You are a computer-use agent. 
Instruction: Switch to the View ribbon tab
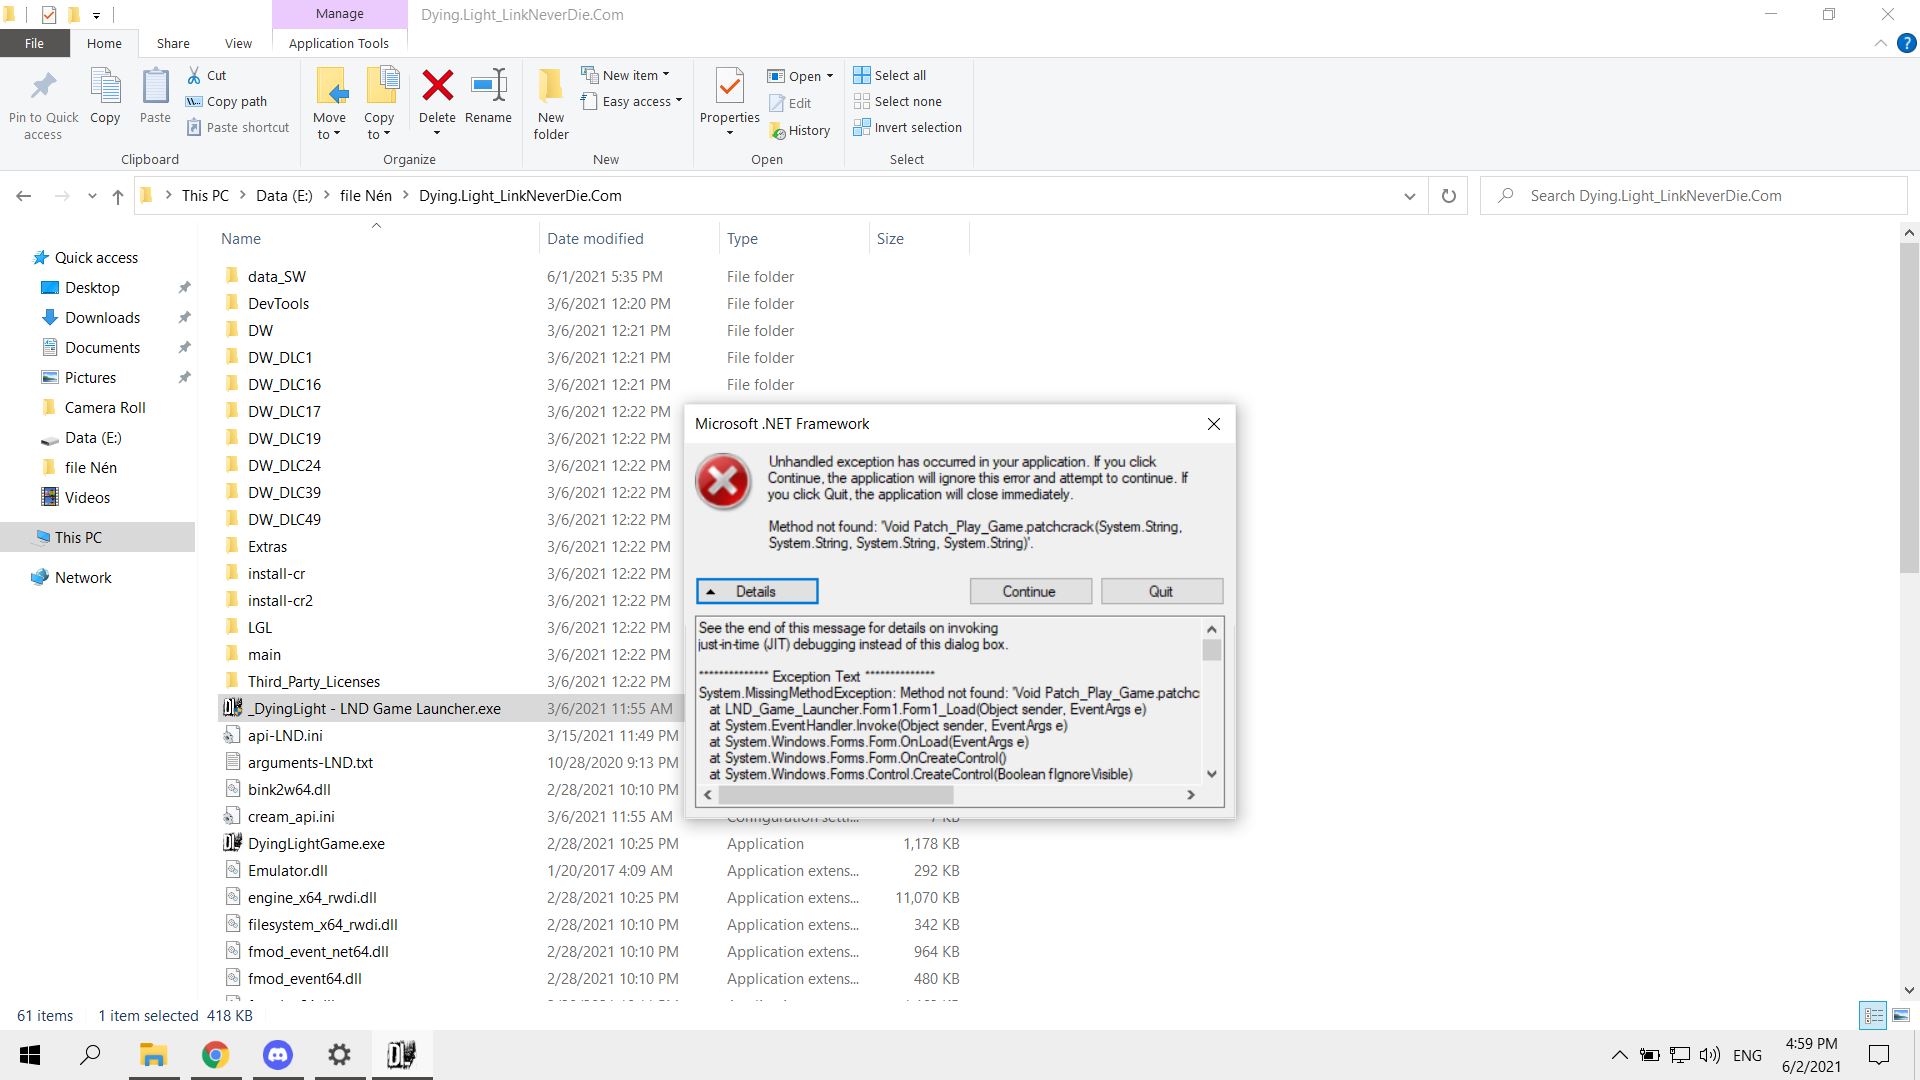(237, 44)
